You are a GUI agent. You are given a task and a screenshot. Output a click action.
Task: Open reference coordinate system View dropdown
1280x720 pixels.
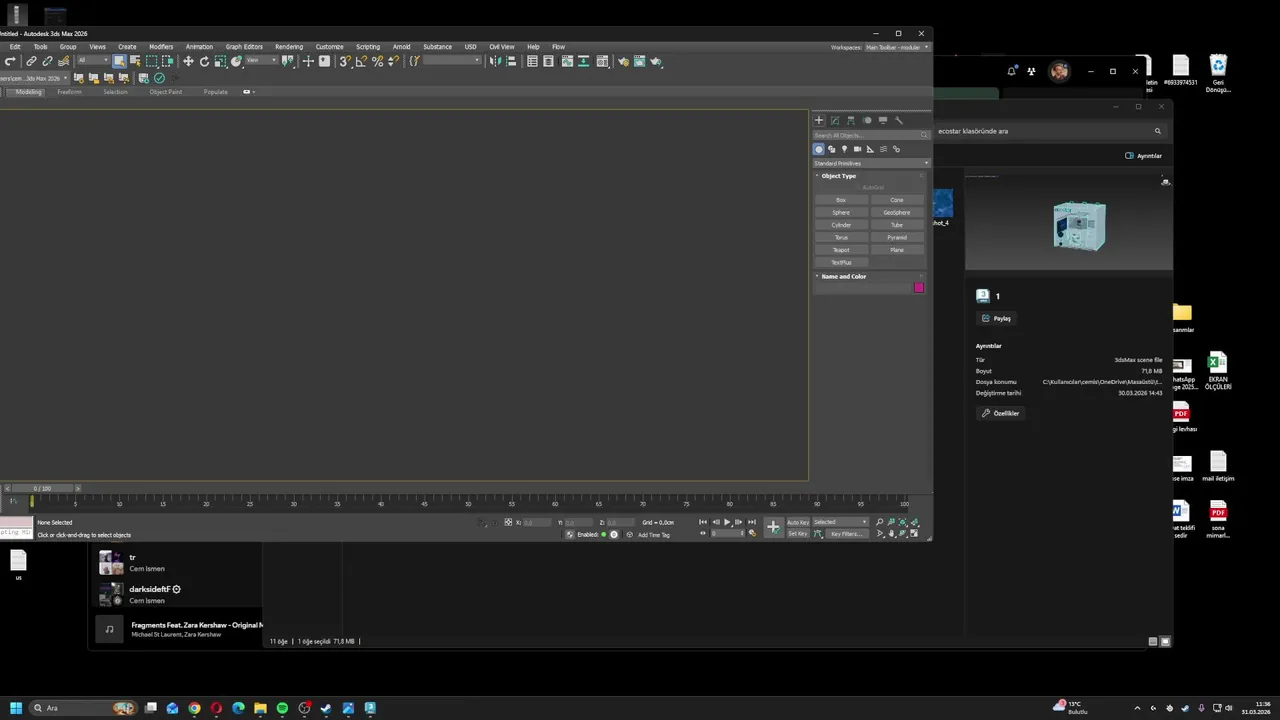pyautogui.click(x=262, y=61)
